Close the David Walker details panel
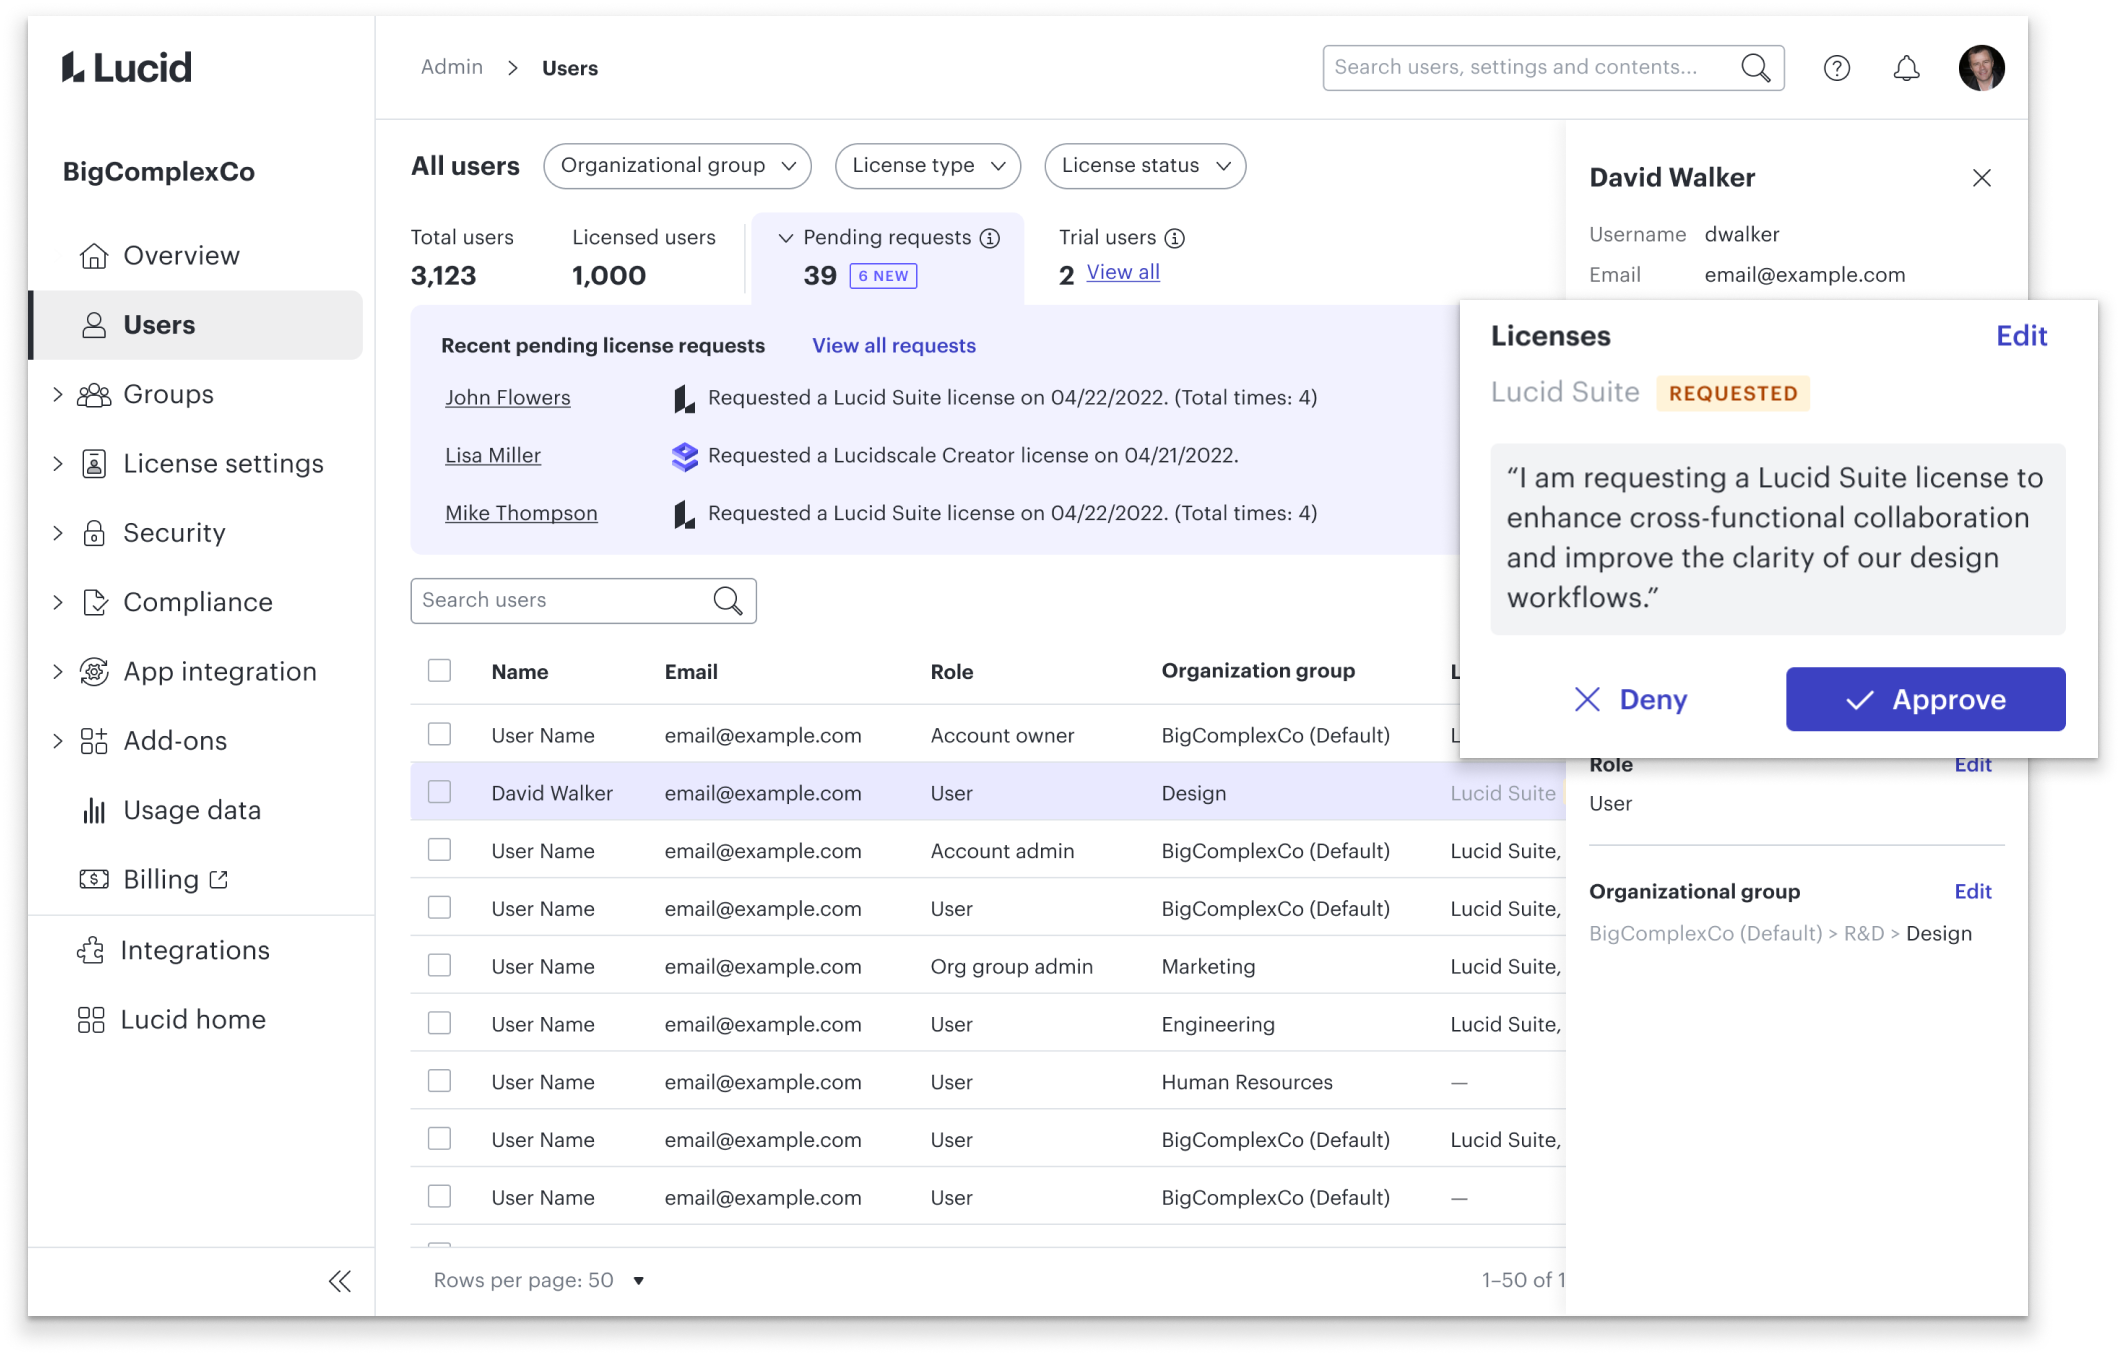The height and width of the screenshot is (1356, 2120). (1981, 178)
